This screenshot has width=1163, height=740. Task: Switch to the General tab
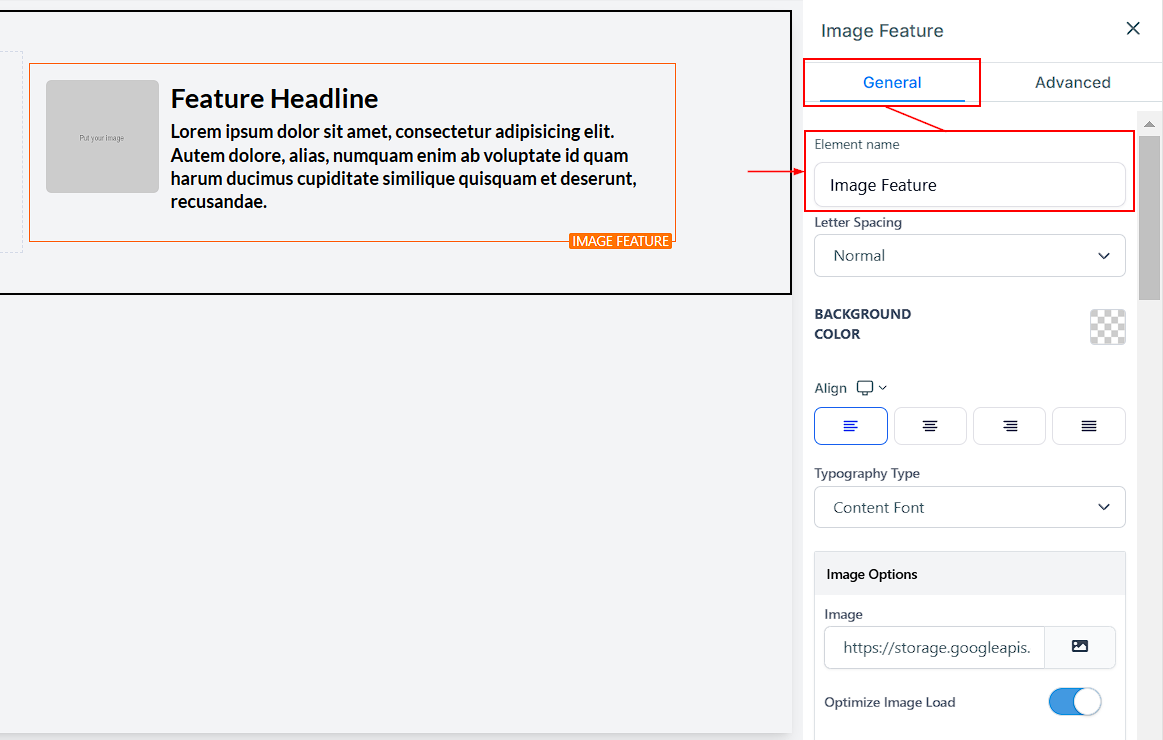click(x=892, y=82)
